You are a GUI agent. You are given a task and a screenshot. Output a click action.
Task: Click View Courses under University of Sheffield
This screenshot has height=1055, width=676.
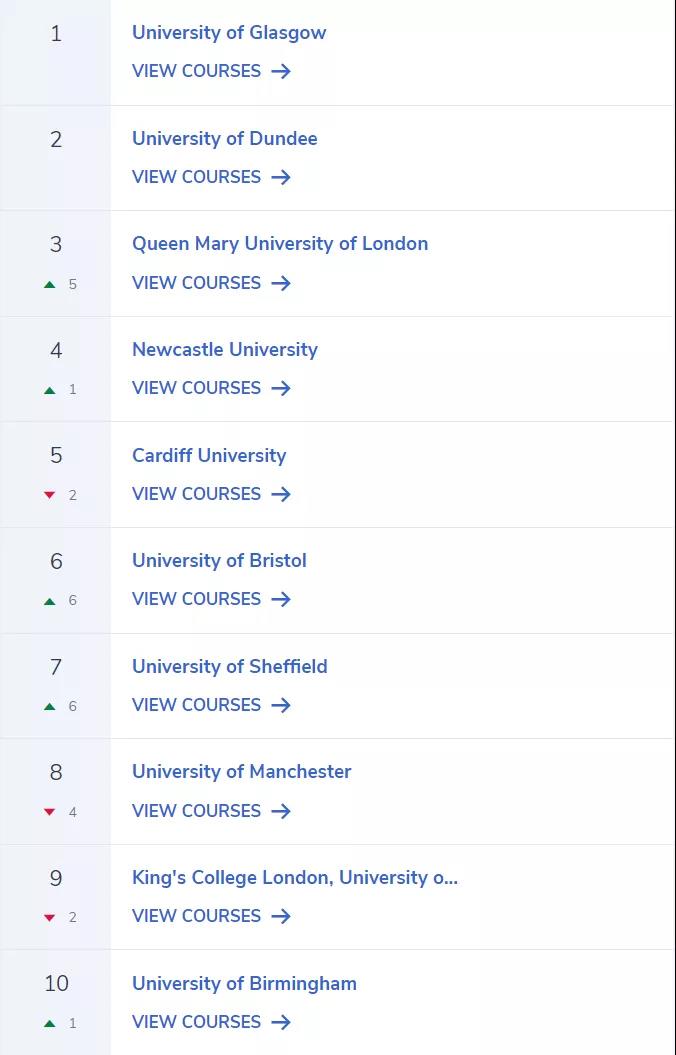[x=211, y=705]
